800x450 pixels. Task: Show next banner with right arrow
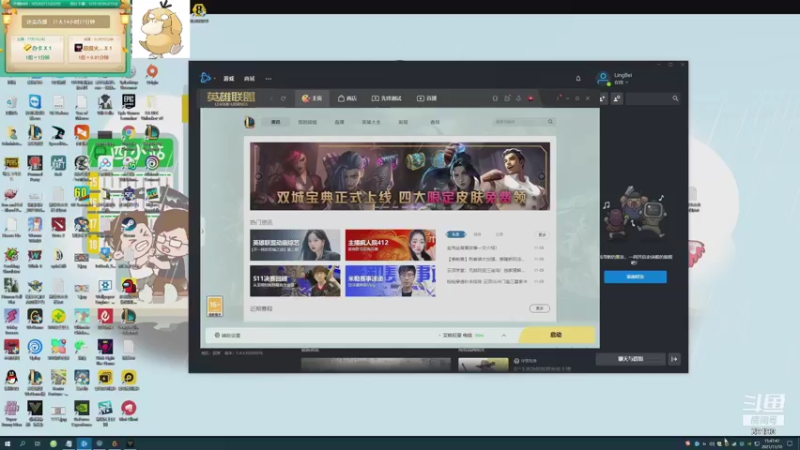[x=541, y=176]
